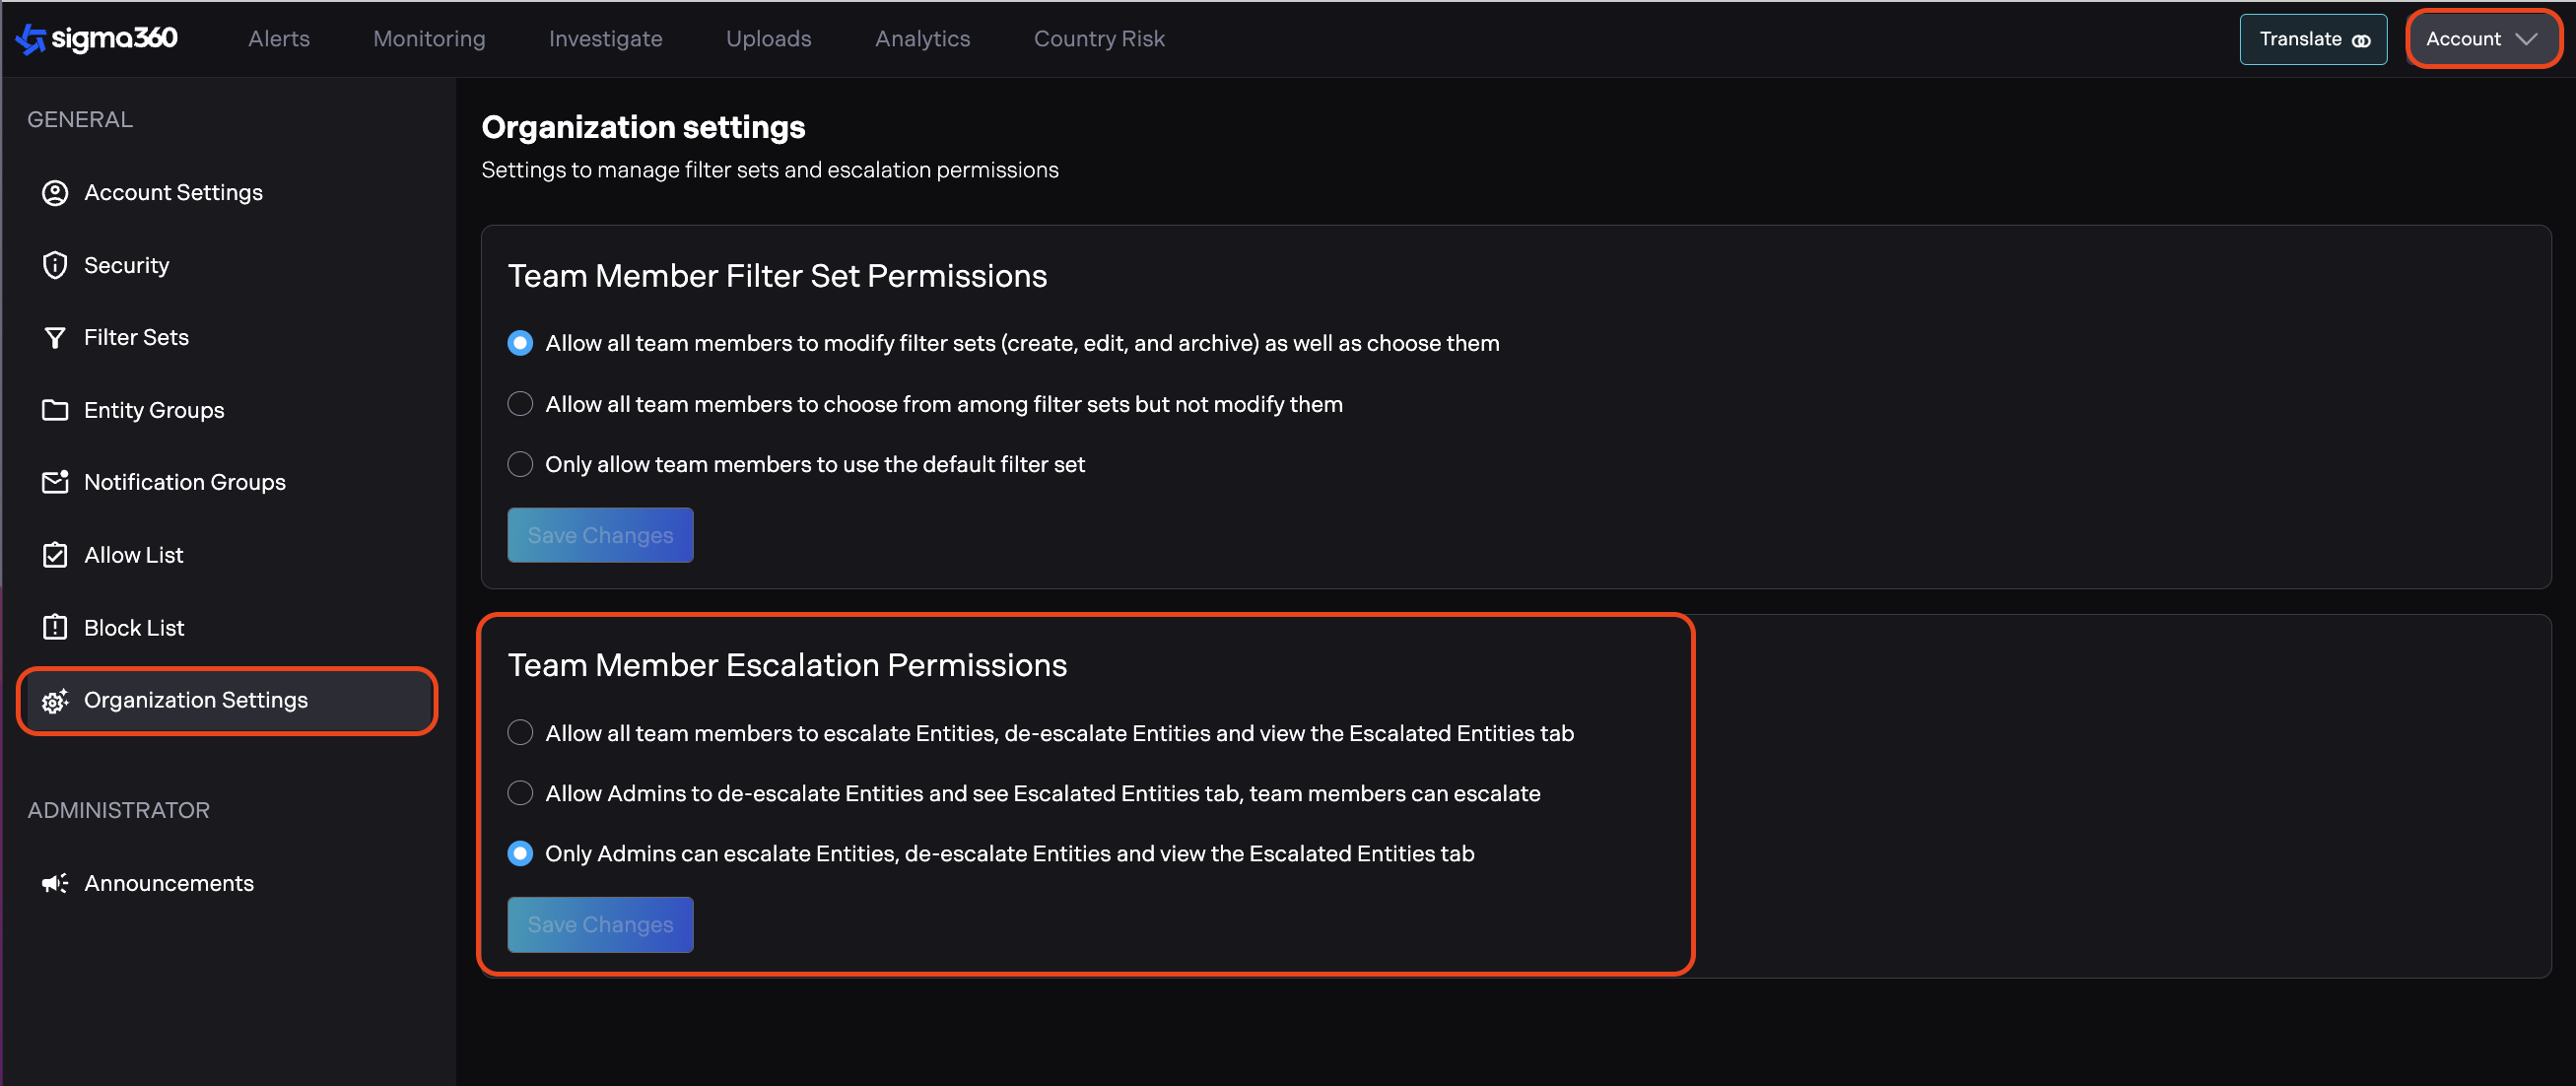Click the Entity Groups folder icon

click(55, 410)
